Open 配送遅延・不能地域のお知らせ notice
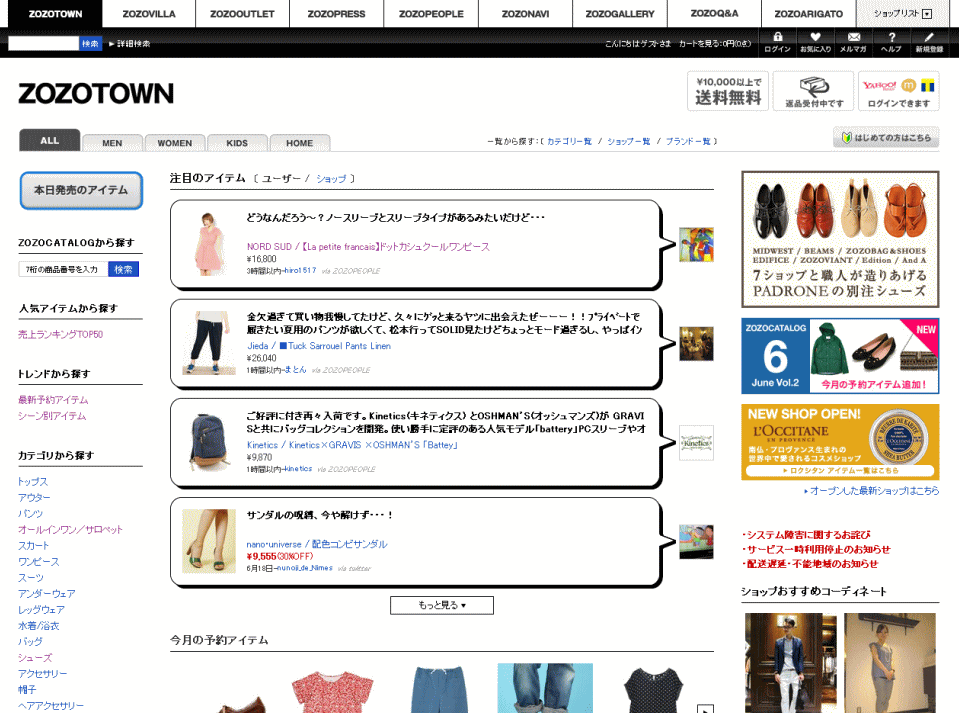This screenshot has width=959, height=713. tap(810, 564)
